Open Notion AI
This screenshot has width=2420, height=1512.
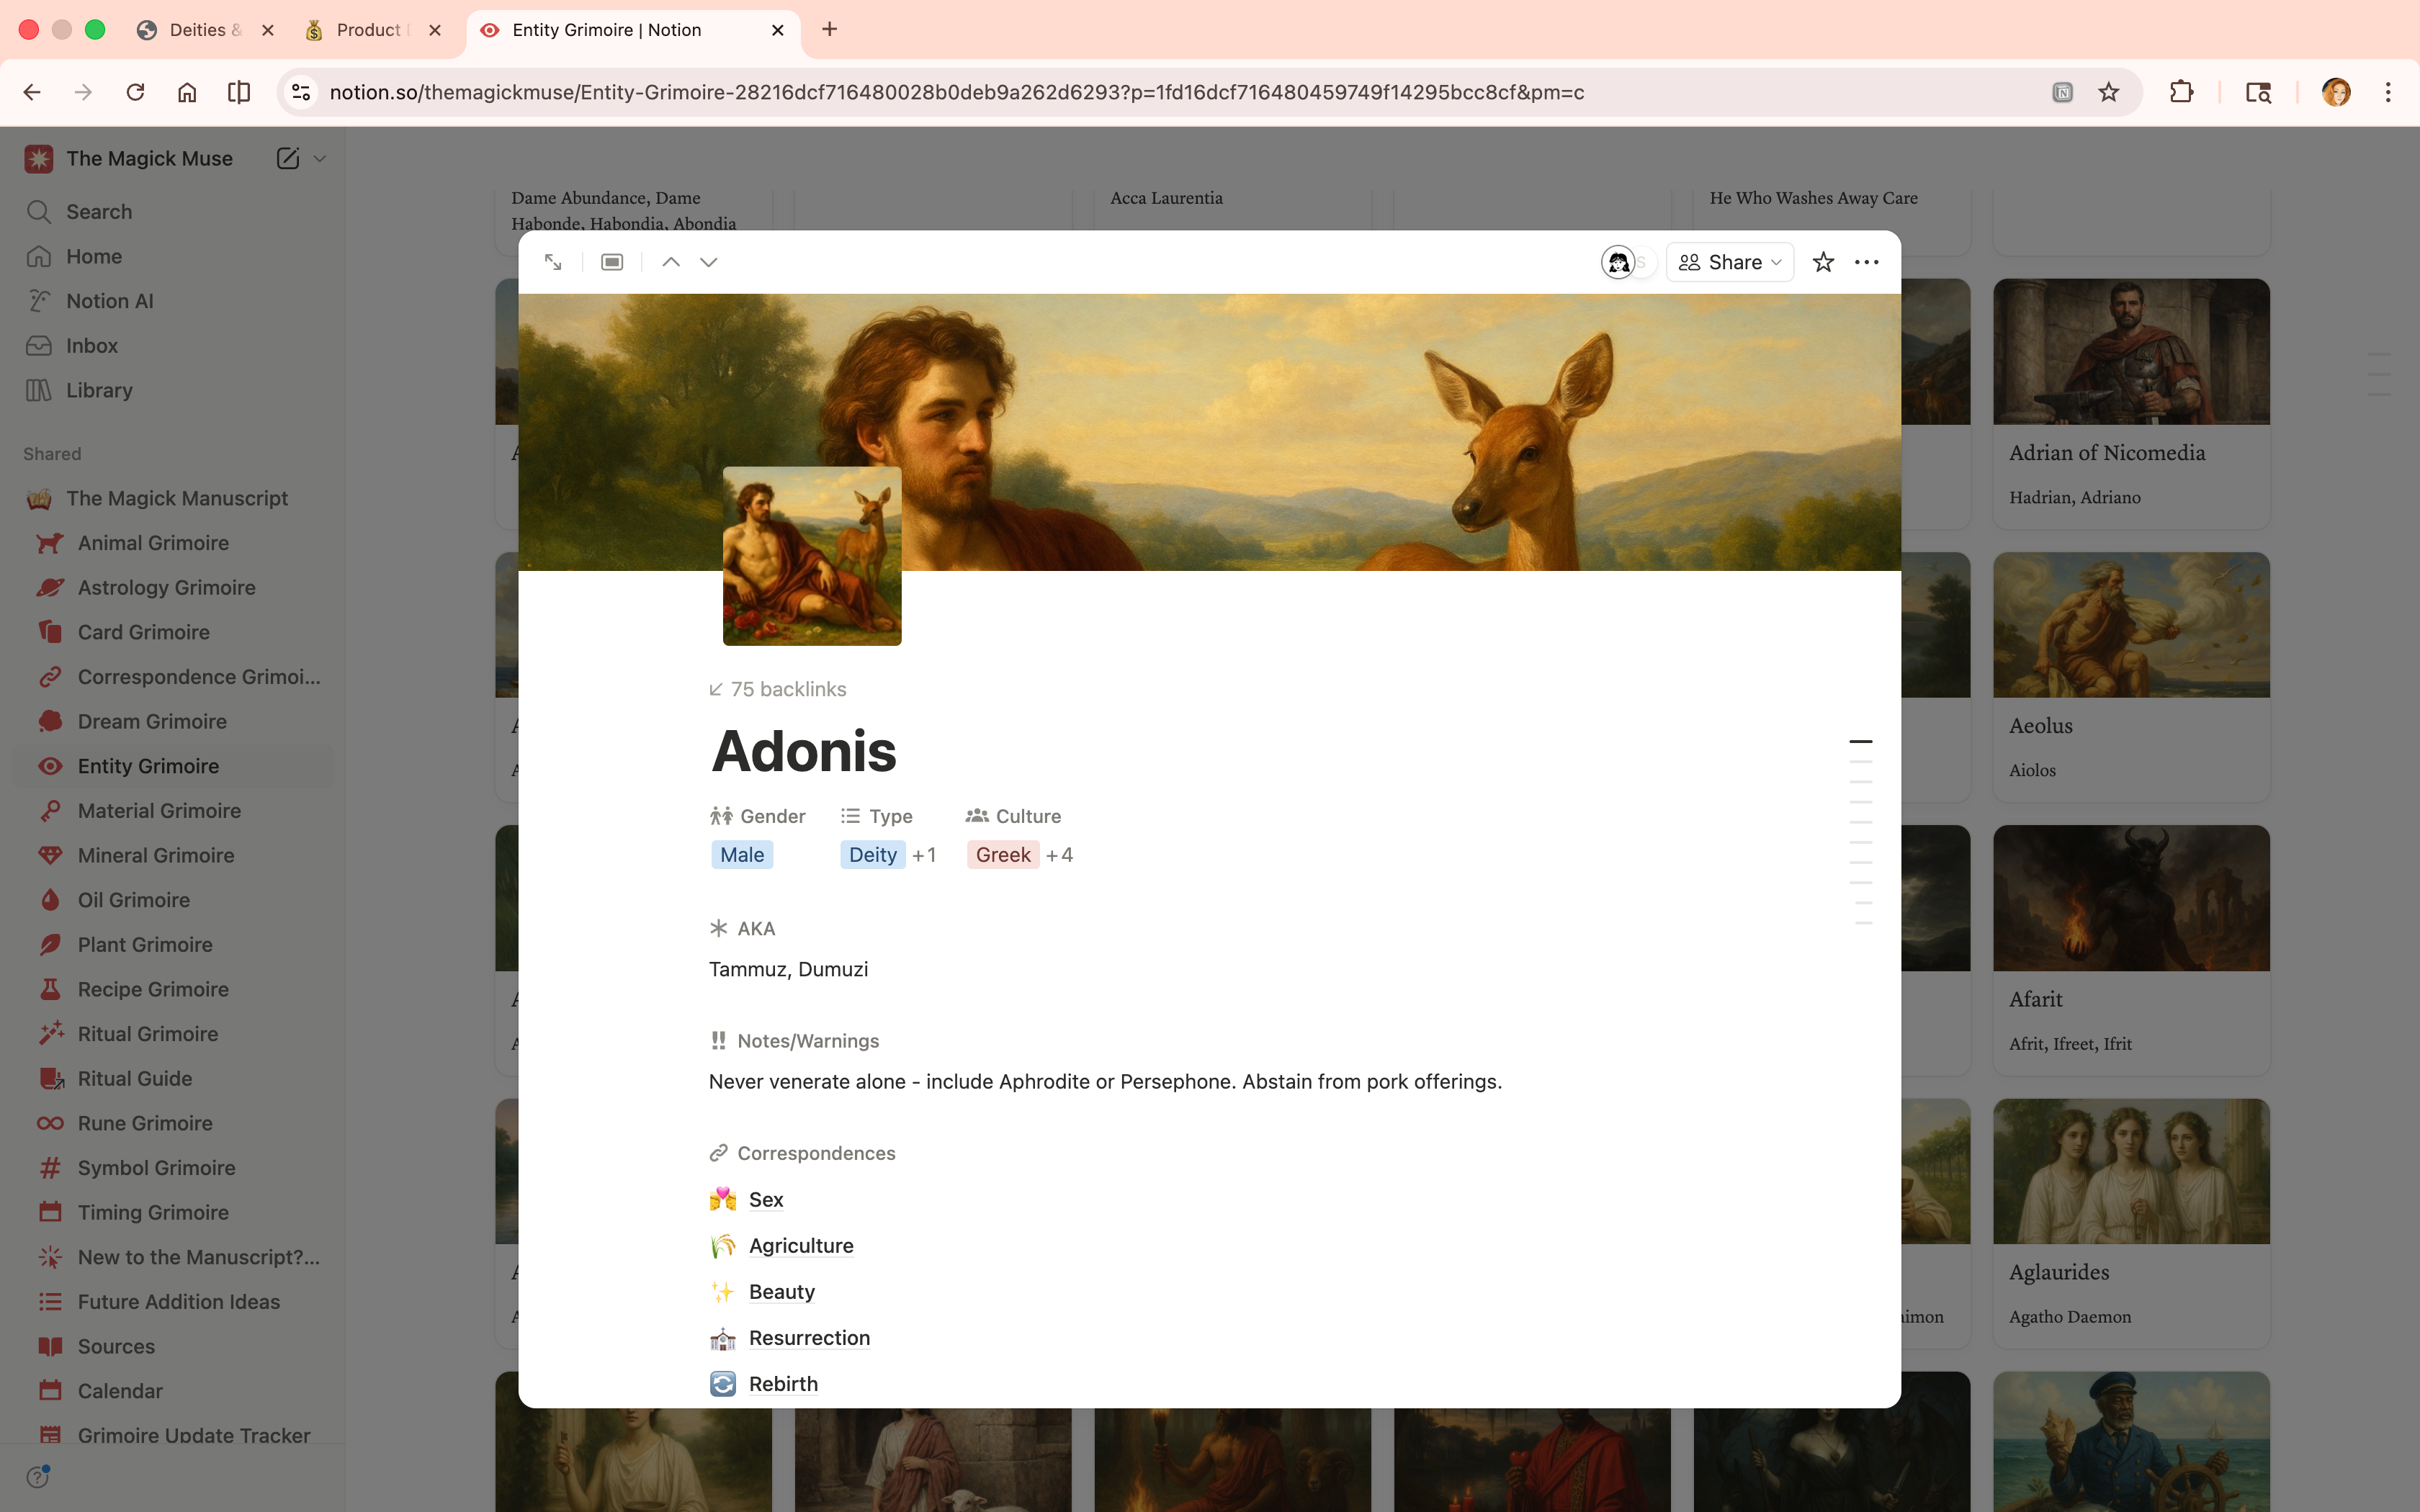174,301
